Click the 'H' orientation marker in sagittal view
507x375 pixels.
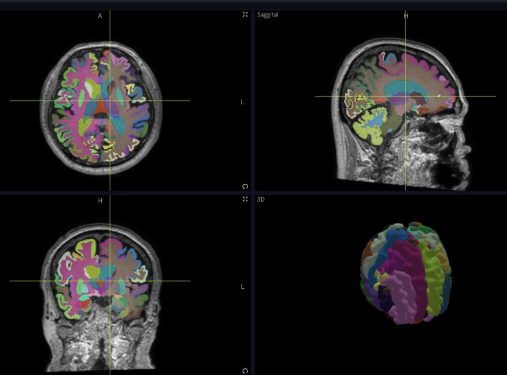406,16
